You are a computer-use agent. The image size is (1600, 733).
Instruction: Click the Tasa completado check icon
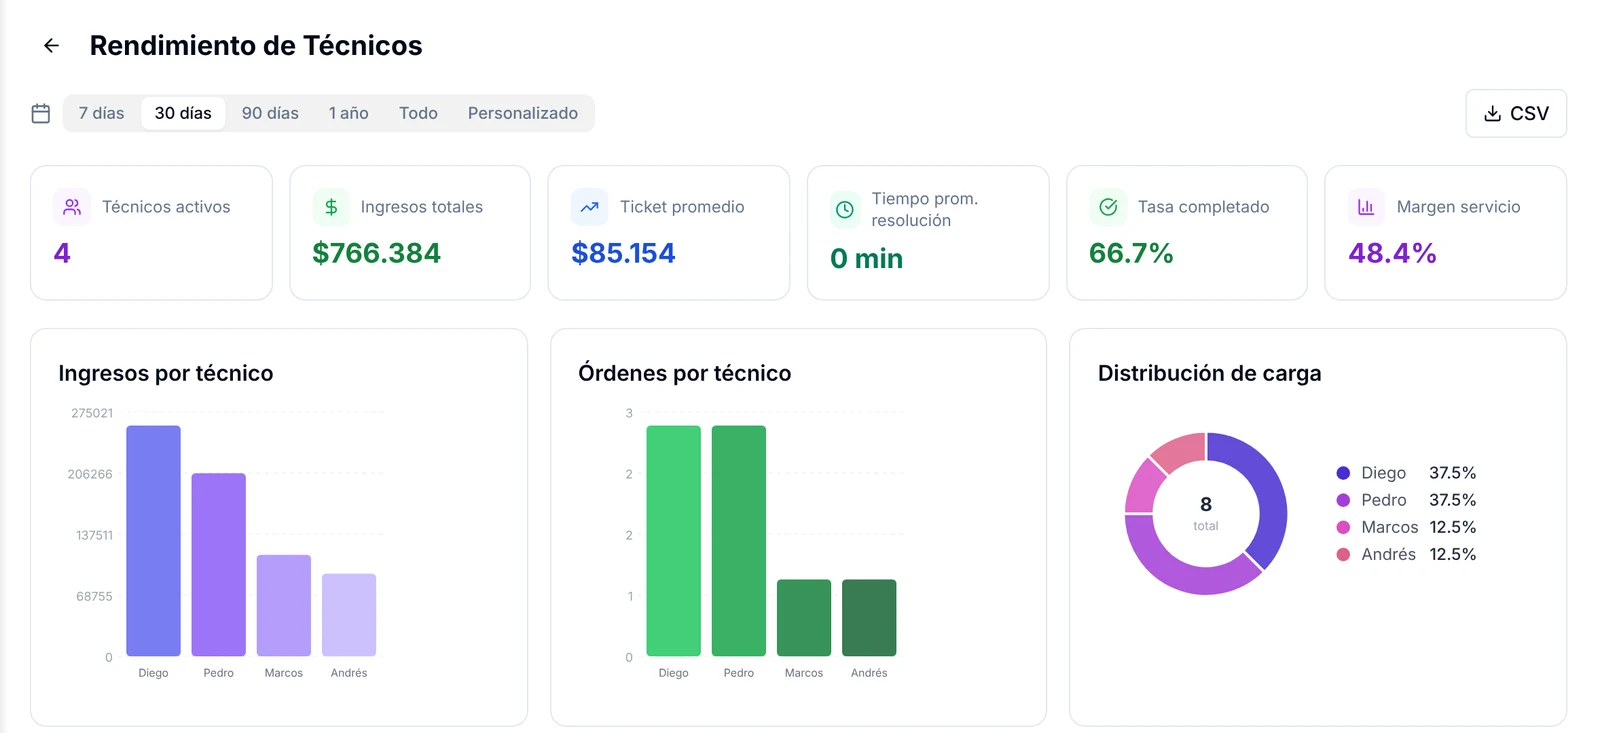(x=1108, y=207)
